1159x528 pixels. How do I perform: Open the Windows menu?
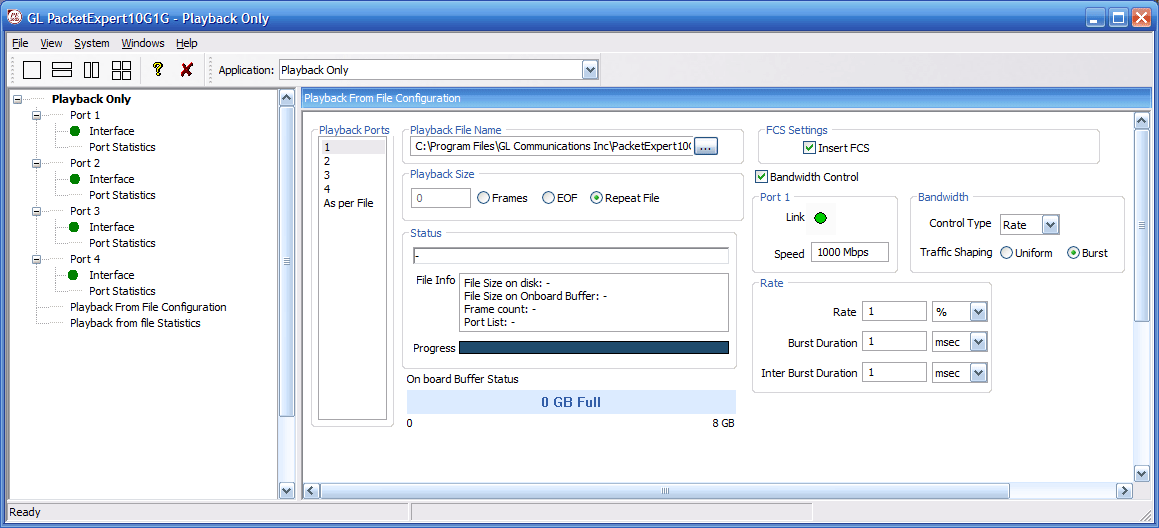click(143, 43)
